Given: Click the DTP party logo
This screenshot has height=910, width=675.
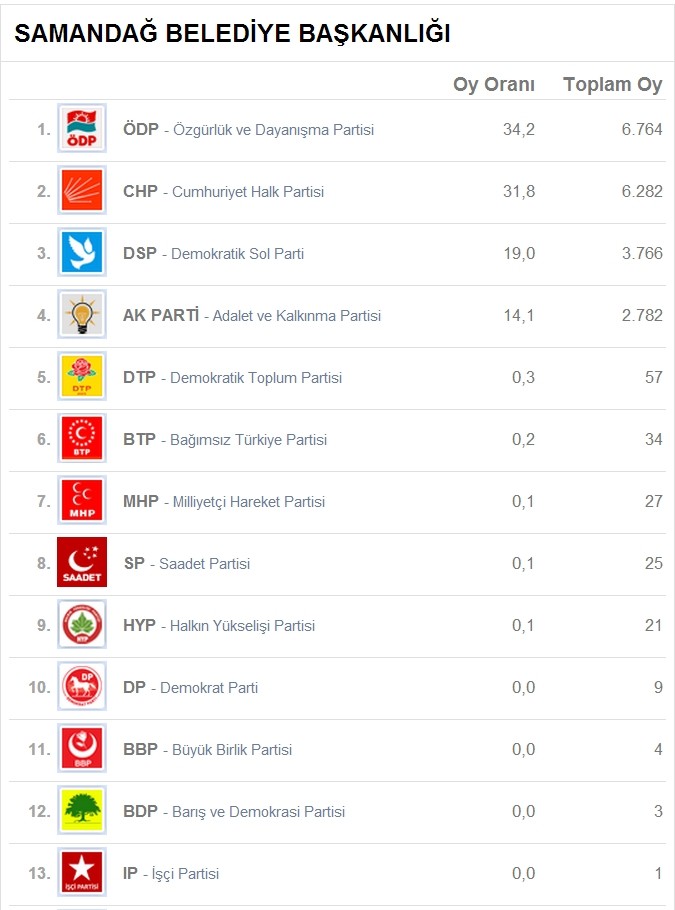Looking at the screenshot, I should tap(81, 377).
